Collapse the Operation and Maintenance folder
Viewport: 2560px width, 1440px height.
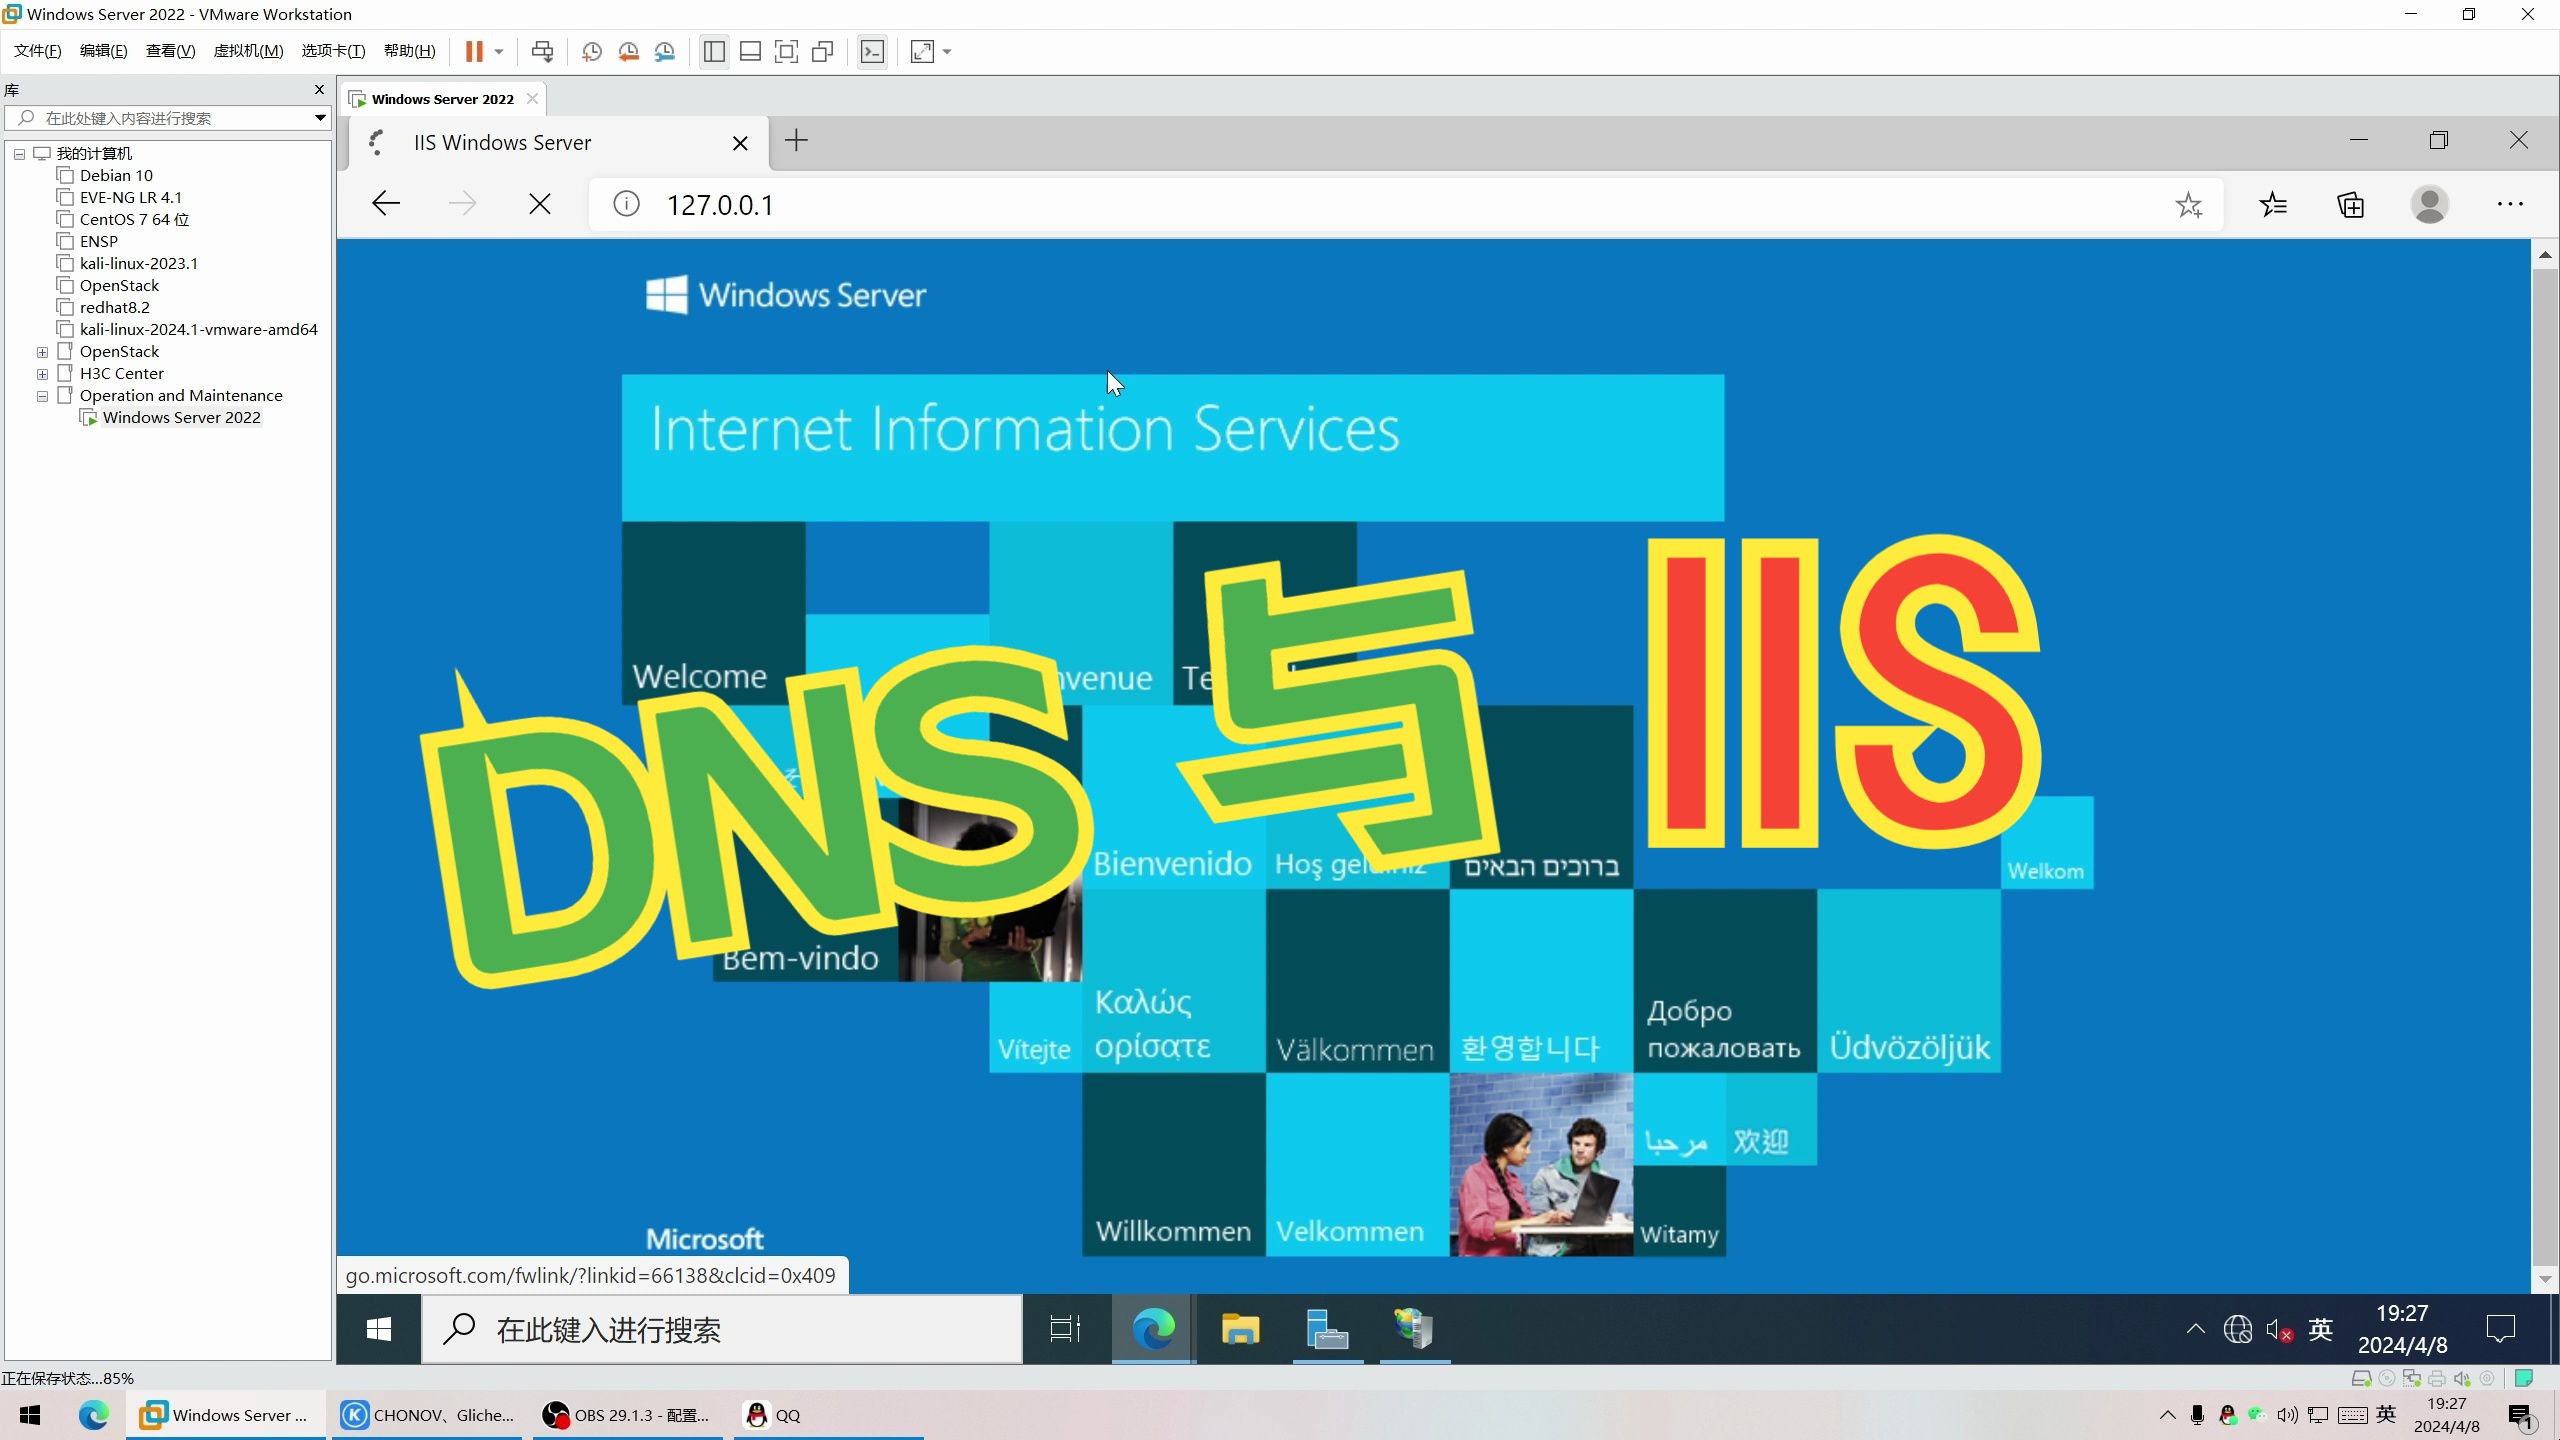tap(42, 396)
